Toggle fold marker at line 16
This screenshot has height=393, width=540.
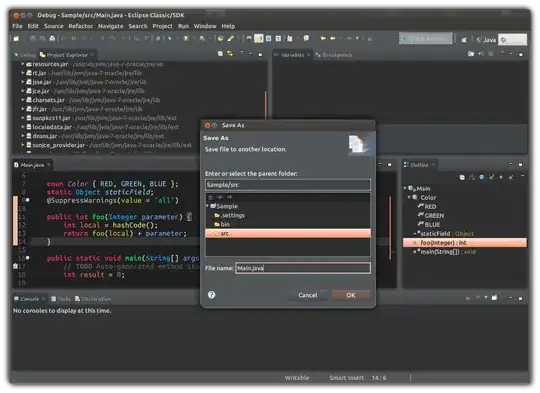click(x=28, y=258)
